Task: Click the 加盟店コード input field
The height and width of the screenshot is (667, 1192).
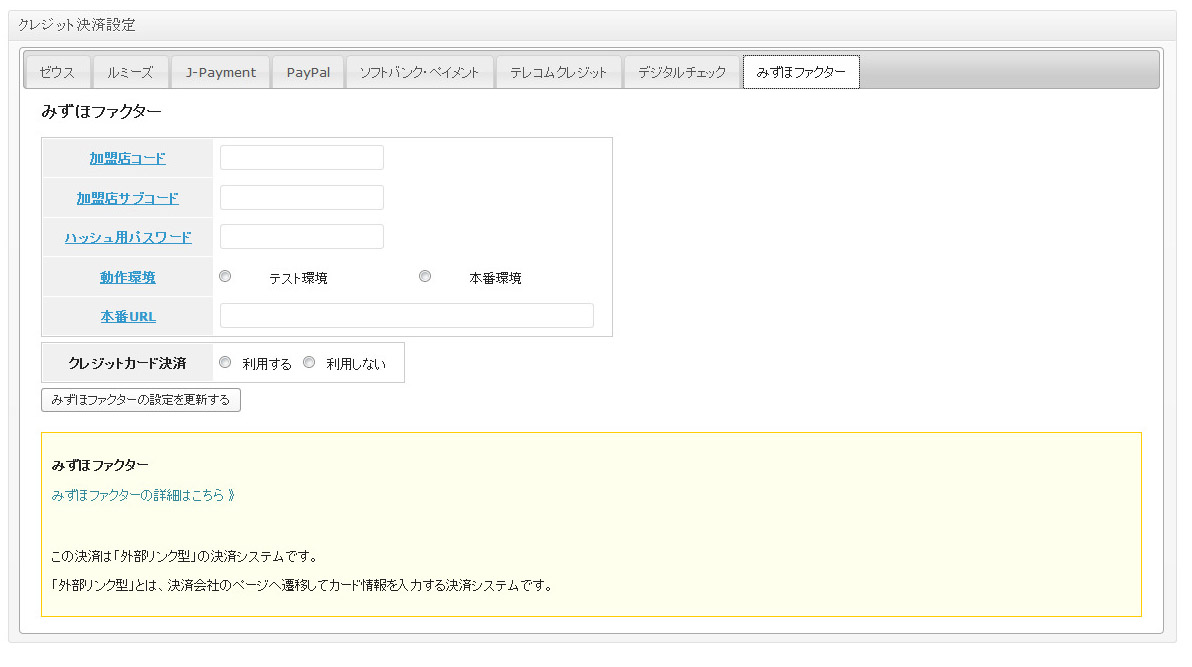Action: (301, 158)
